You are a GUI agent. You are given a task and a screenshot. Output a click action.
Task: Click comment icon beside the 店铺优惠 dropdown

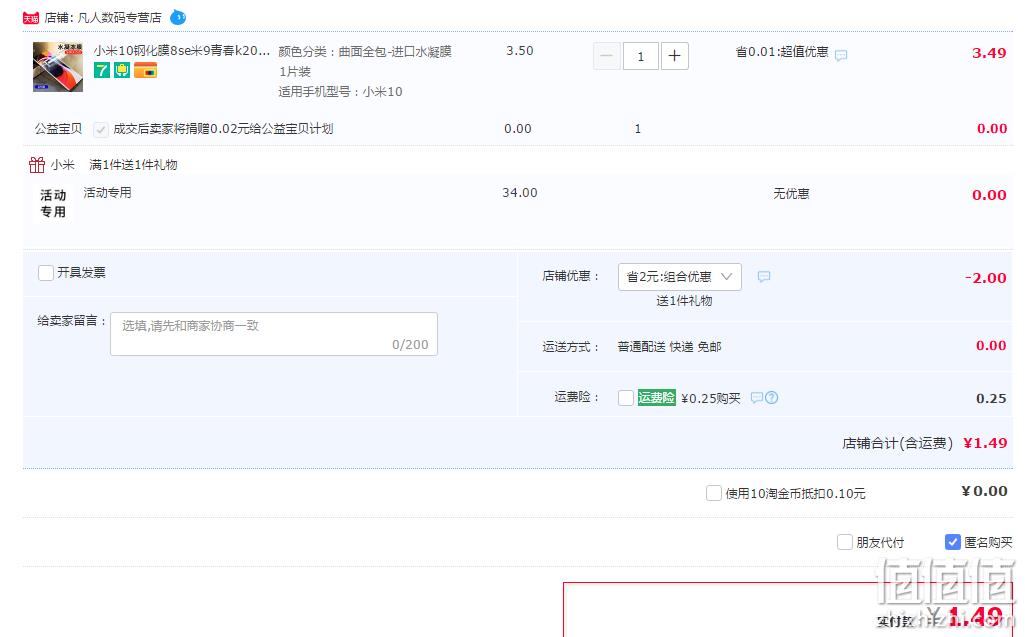point(764,277)
